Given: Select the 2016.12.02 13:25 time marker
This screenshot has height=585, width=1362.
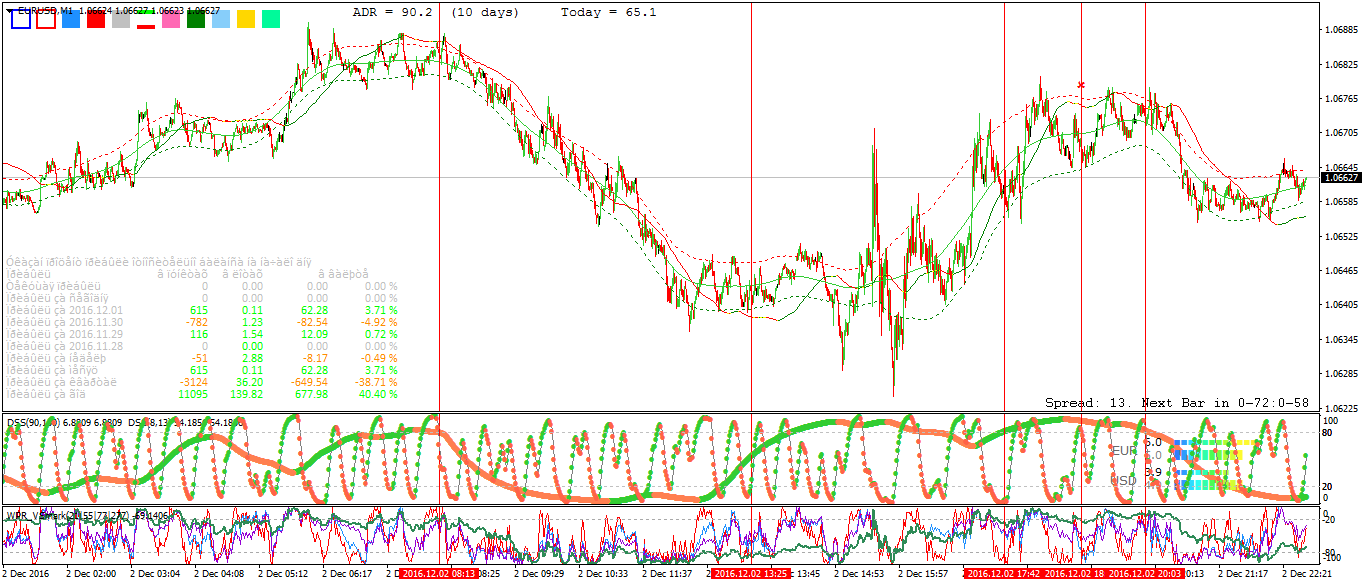Looking at the screenshot, I should [x=751, y=574].
